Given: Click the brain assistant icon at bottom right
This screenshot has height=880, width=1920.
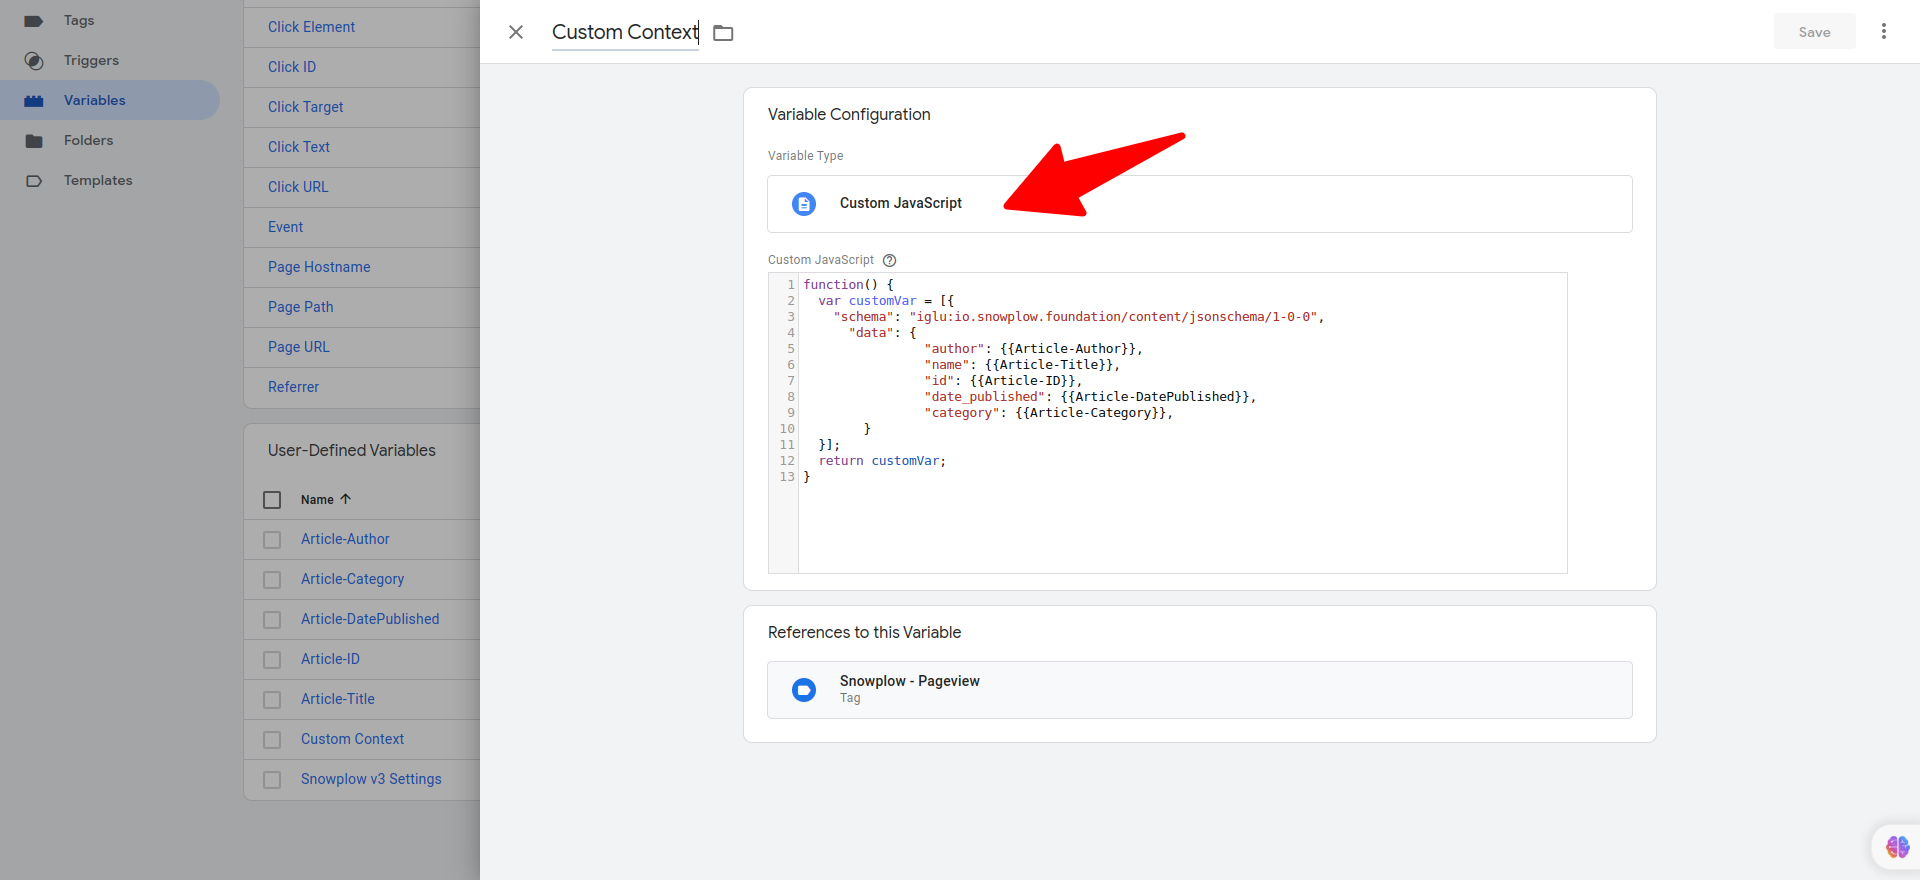Looking at the screenshot, I should (x=1897, y=847).
